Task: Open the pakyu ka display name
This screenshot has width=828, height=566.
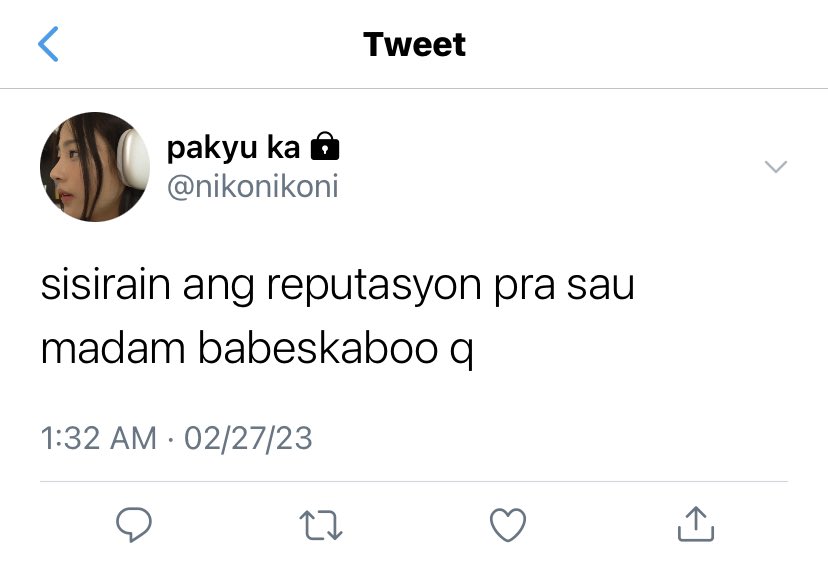Action: (x=233, y=147)
